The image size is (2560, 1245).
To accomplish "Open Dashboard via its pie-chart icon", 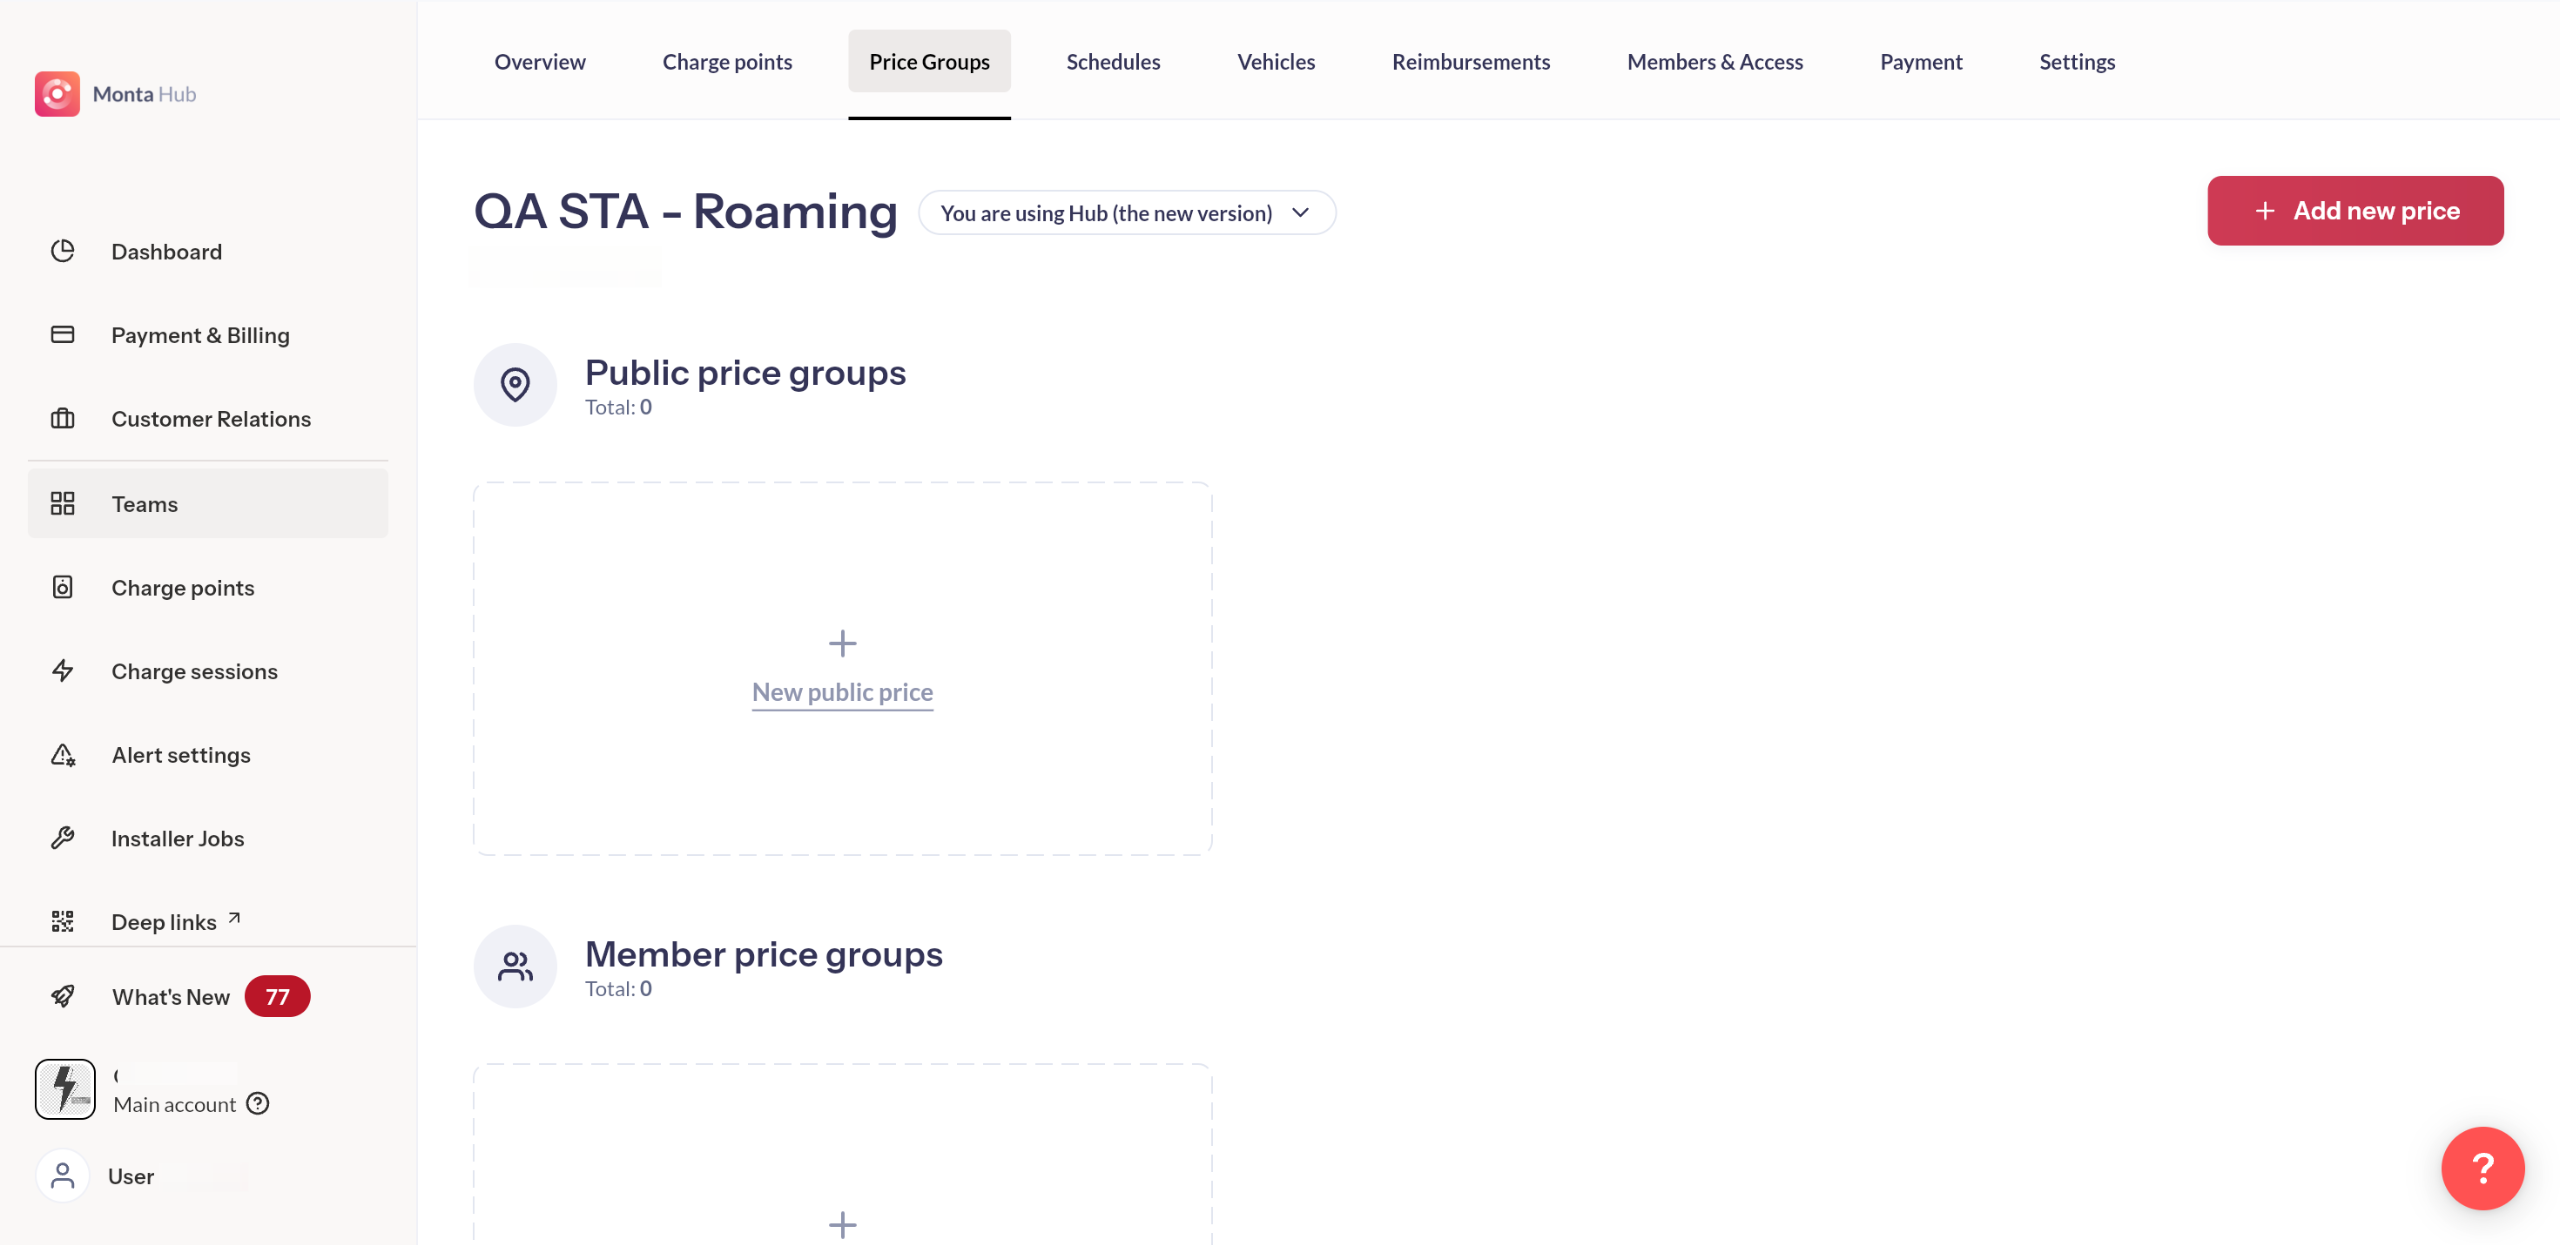I will 63,251.
